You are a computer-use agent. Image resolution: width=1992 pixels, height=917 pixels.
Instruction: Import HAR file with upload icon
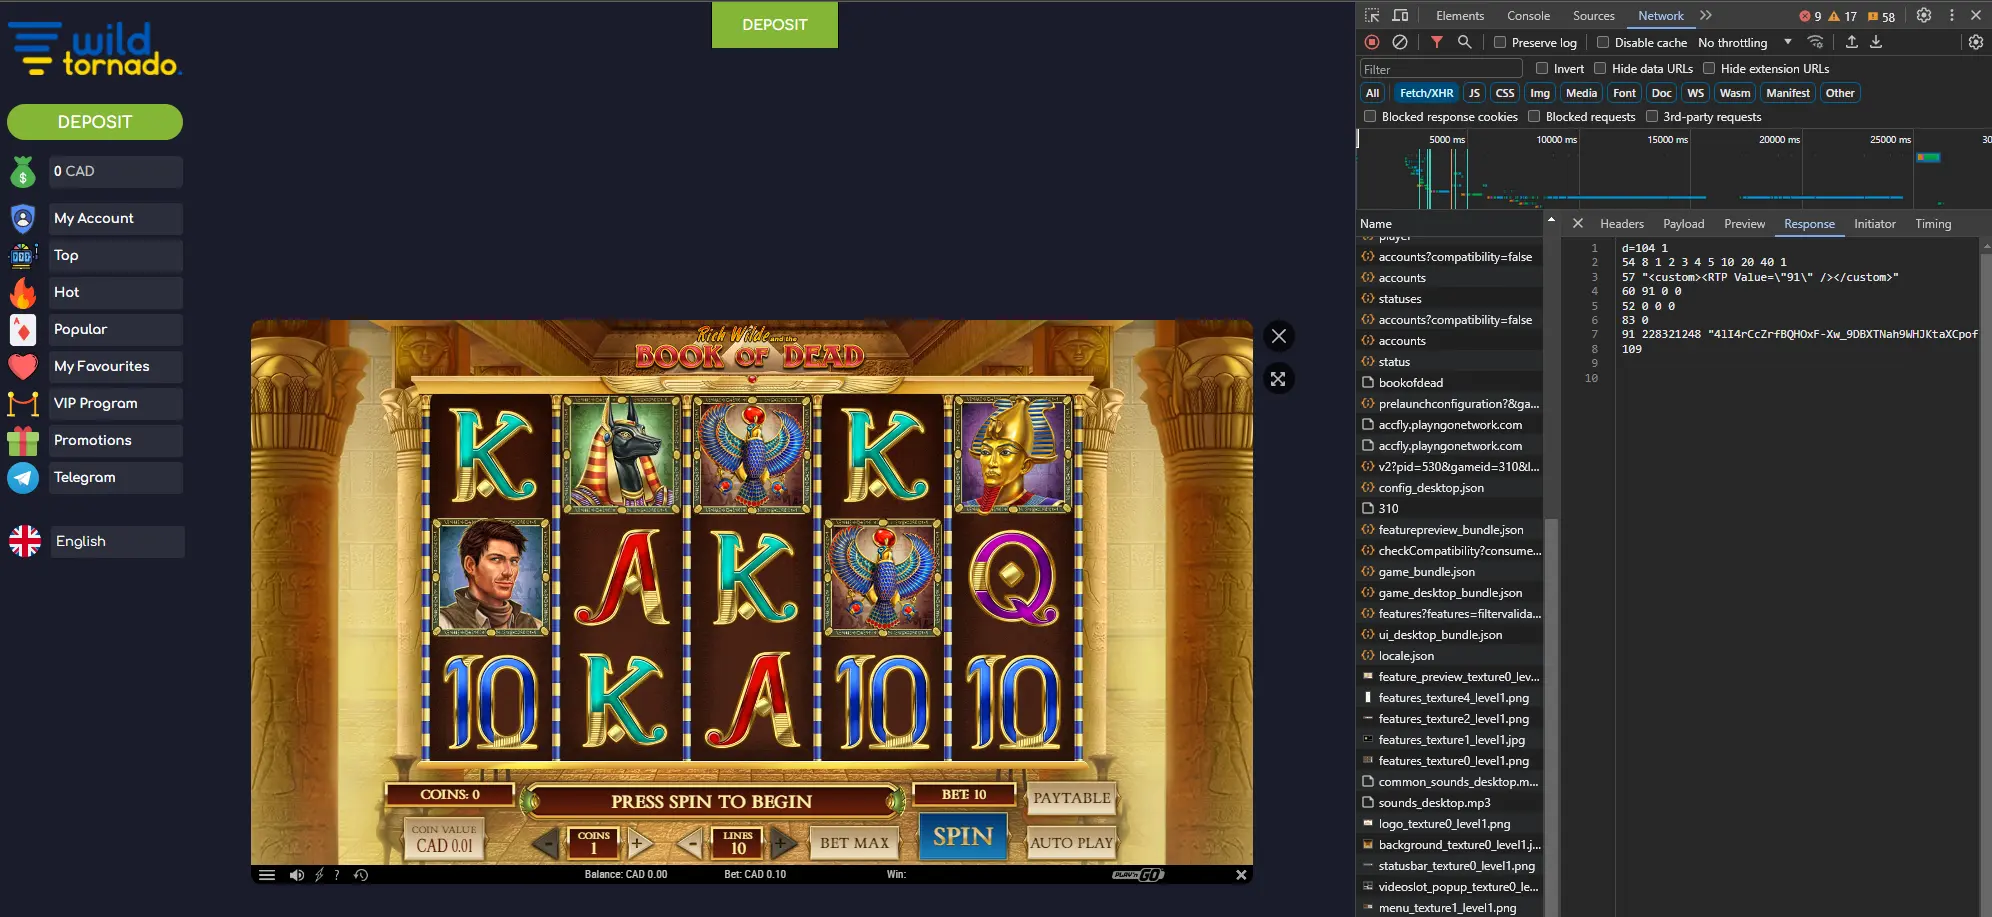click(x=1851, y=42)
